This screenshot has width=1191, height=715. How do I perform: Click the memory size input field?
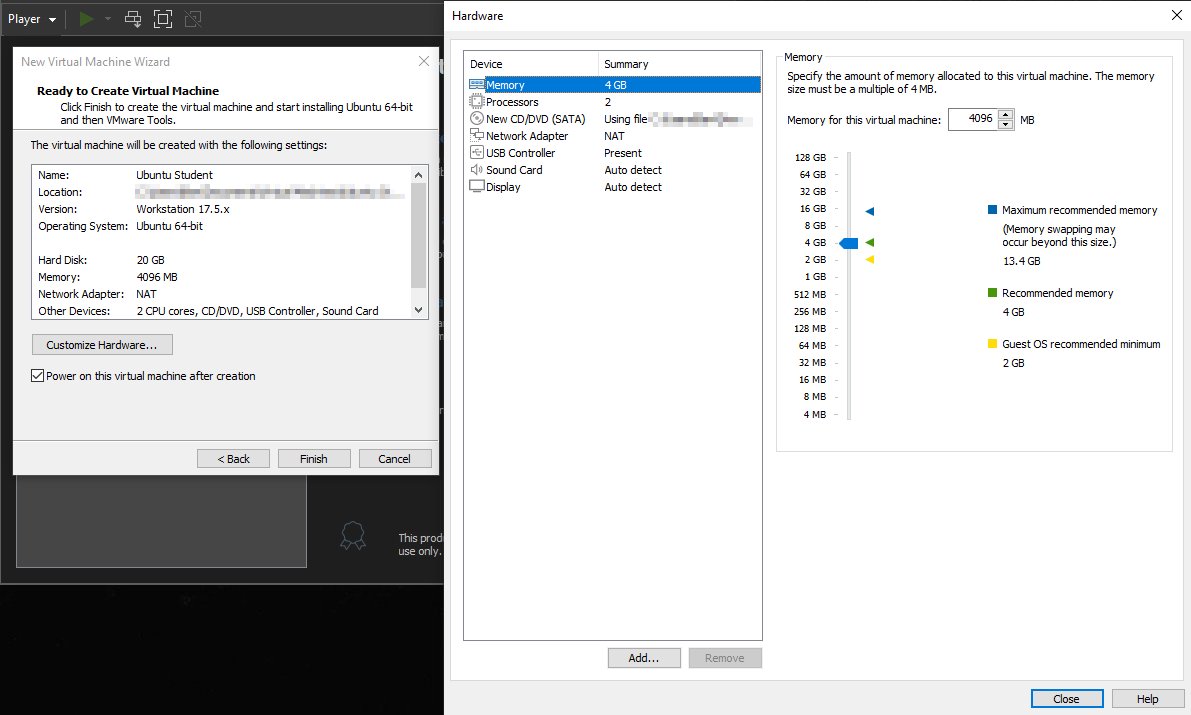click(971, 120)
